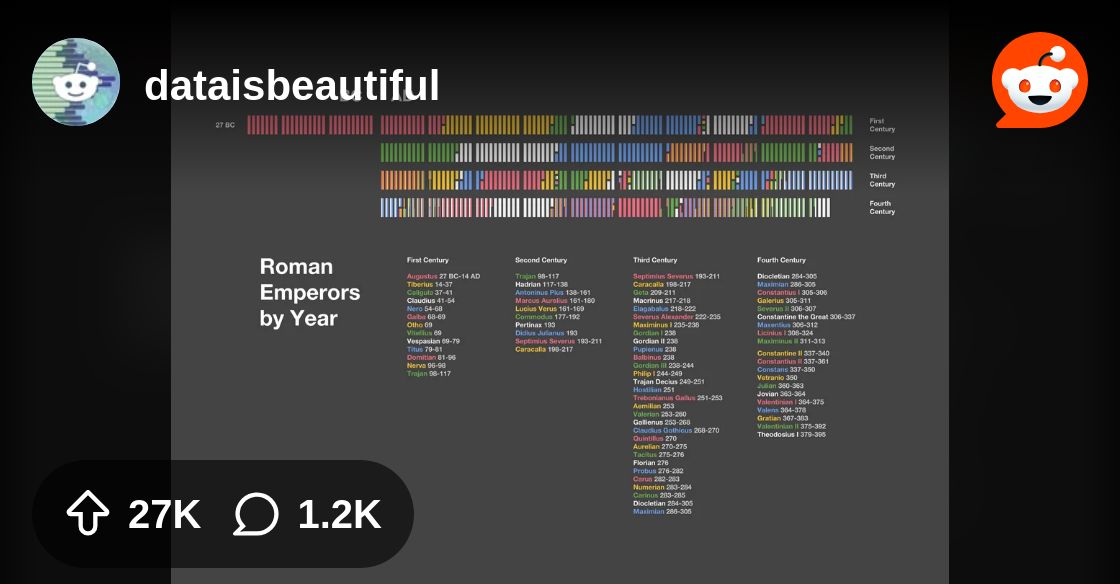Click the 27 BC timeline label
This screenshot has width=1120, height=584.
point(225,125)
